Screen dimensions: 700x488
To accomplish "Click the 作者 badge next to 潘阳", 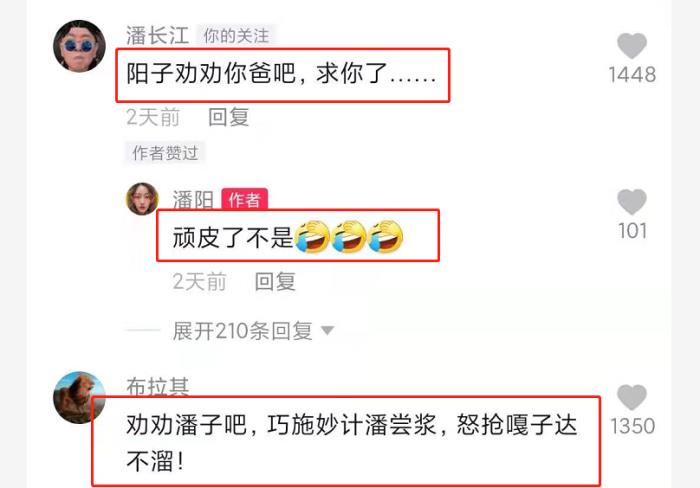I will pyautogui.click(x=245, y=199).
